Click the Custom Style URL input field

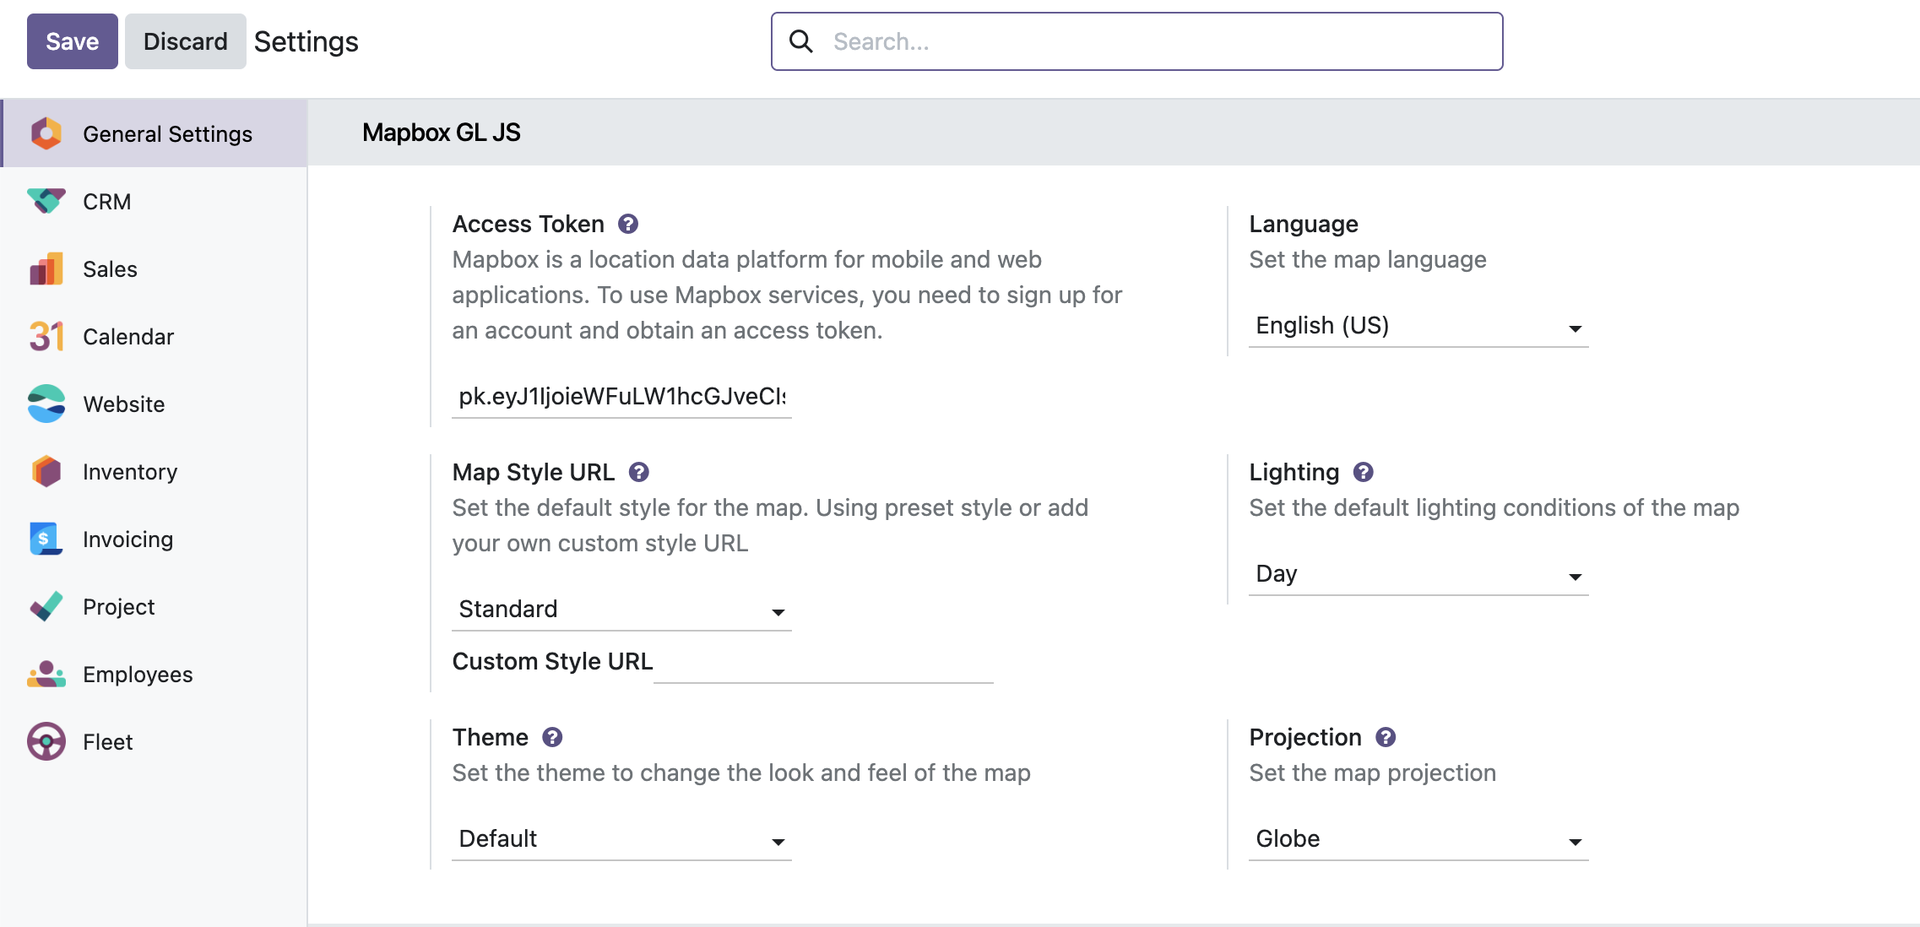tap(823, 662)
